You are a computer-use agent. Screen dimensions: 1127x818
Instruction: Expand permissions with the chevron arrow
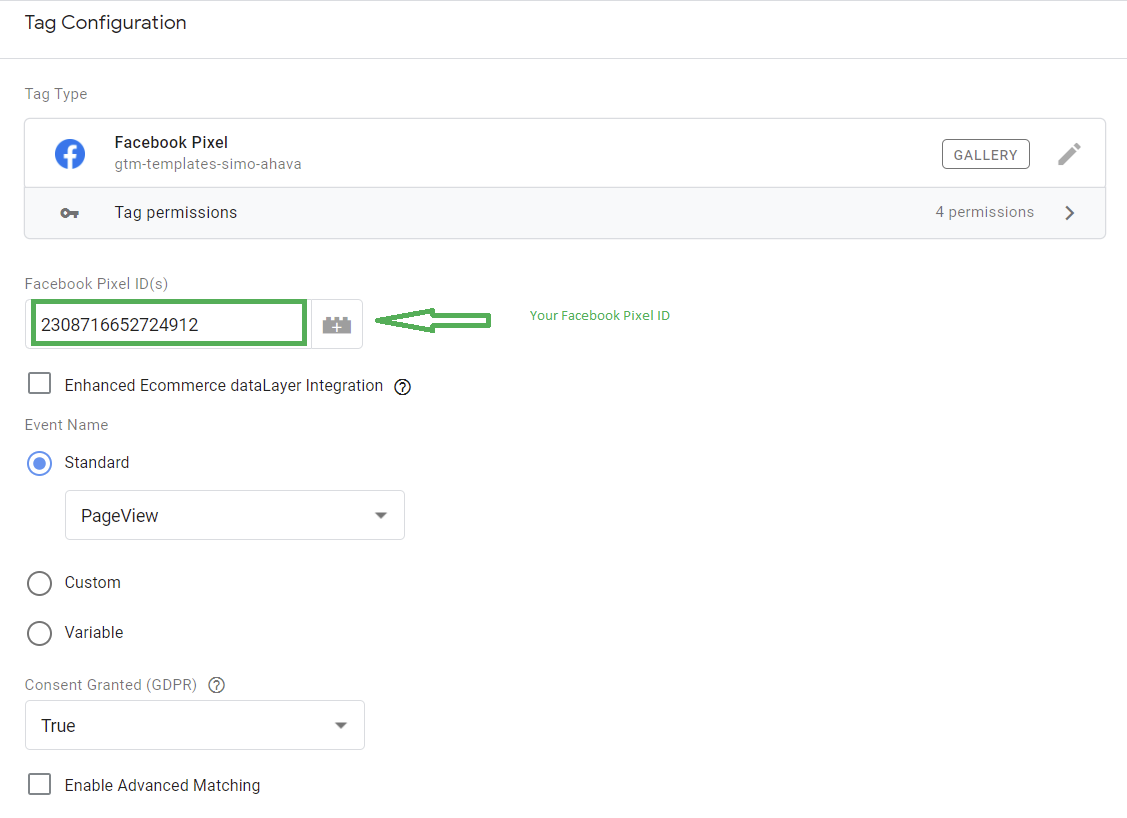point(1070,213)
